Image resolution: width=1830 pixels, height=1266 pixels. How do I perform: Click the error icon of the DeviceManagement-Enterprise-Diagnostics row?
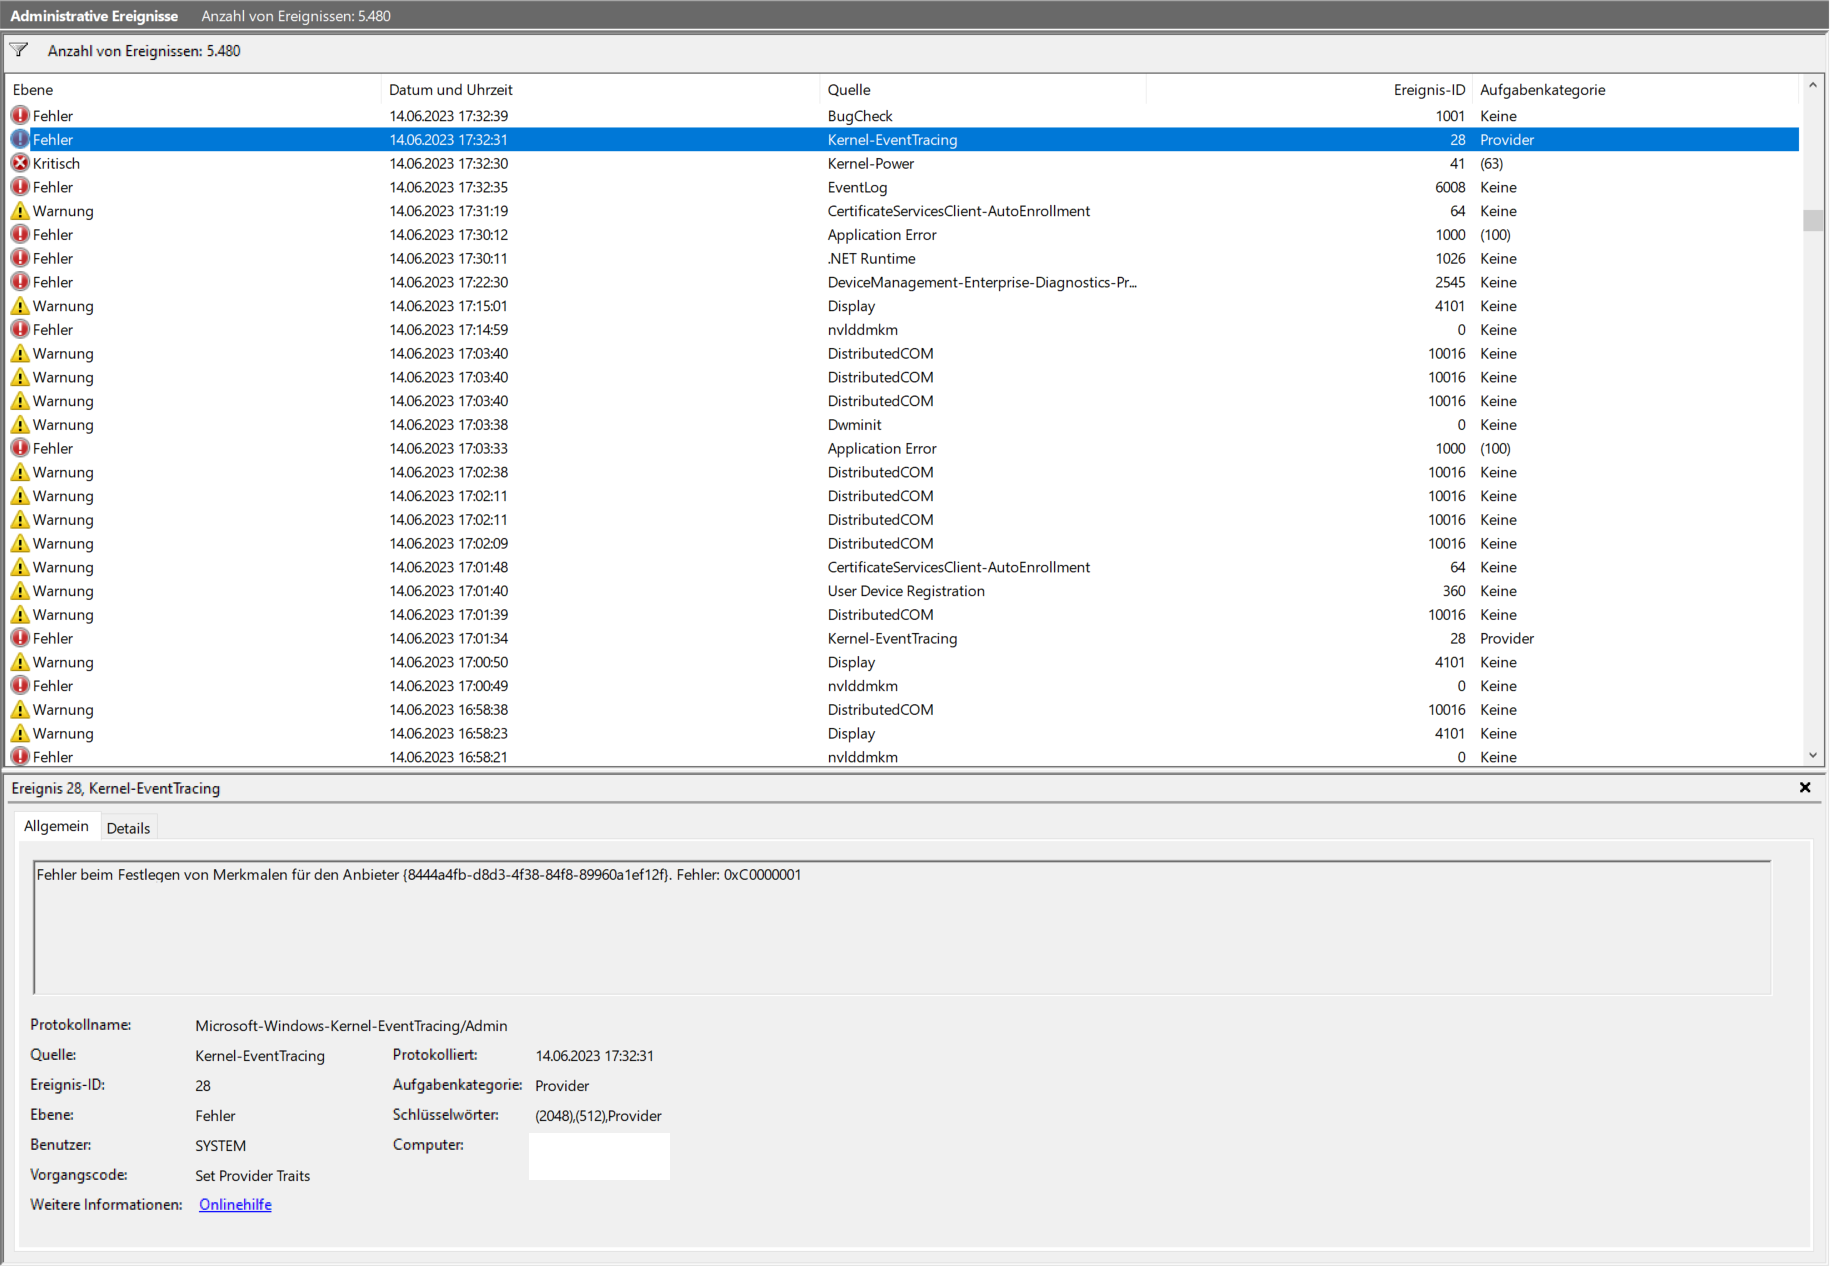tap(20, 282)
